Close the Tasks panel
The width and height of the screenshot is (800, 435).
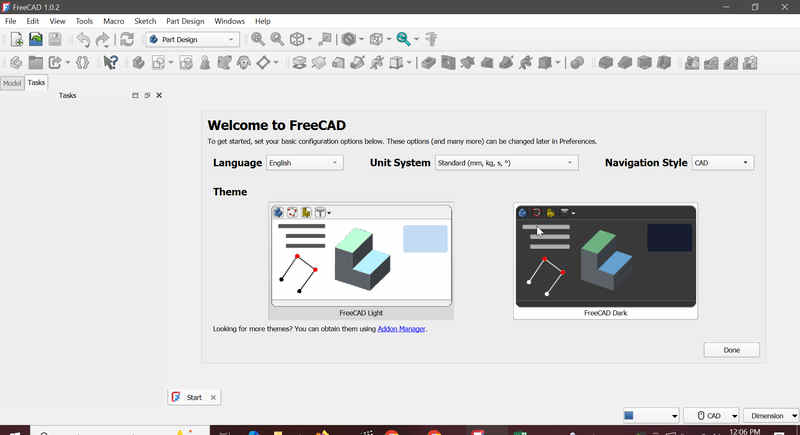[159, 95]
